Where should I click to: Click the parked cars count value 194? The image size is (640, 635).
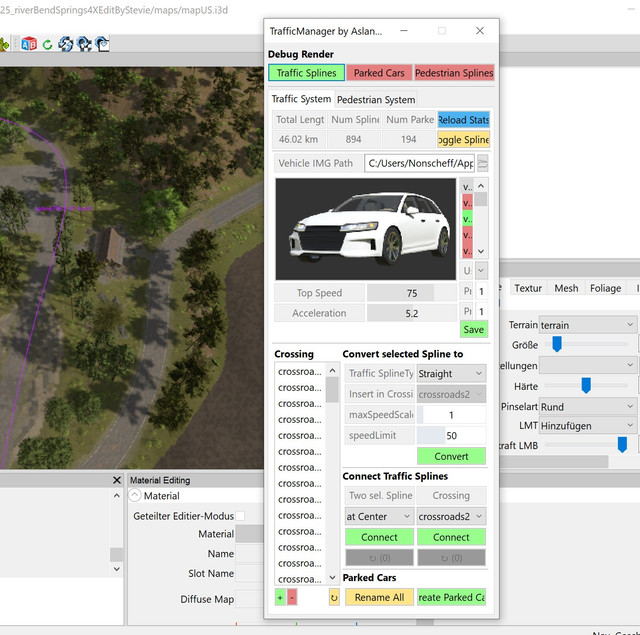(x=409, y=140)
